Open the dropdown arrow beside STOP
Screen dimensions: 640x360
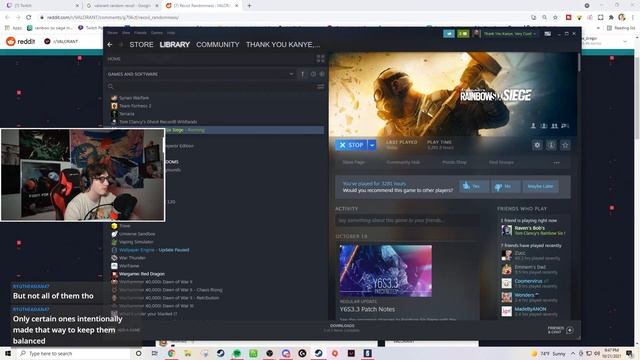(372, 145)
